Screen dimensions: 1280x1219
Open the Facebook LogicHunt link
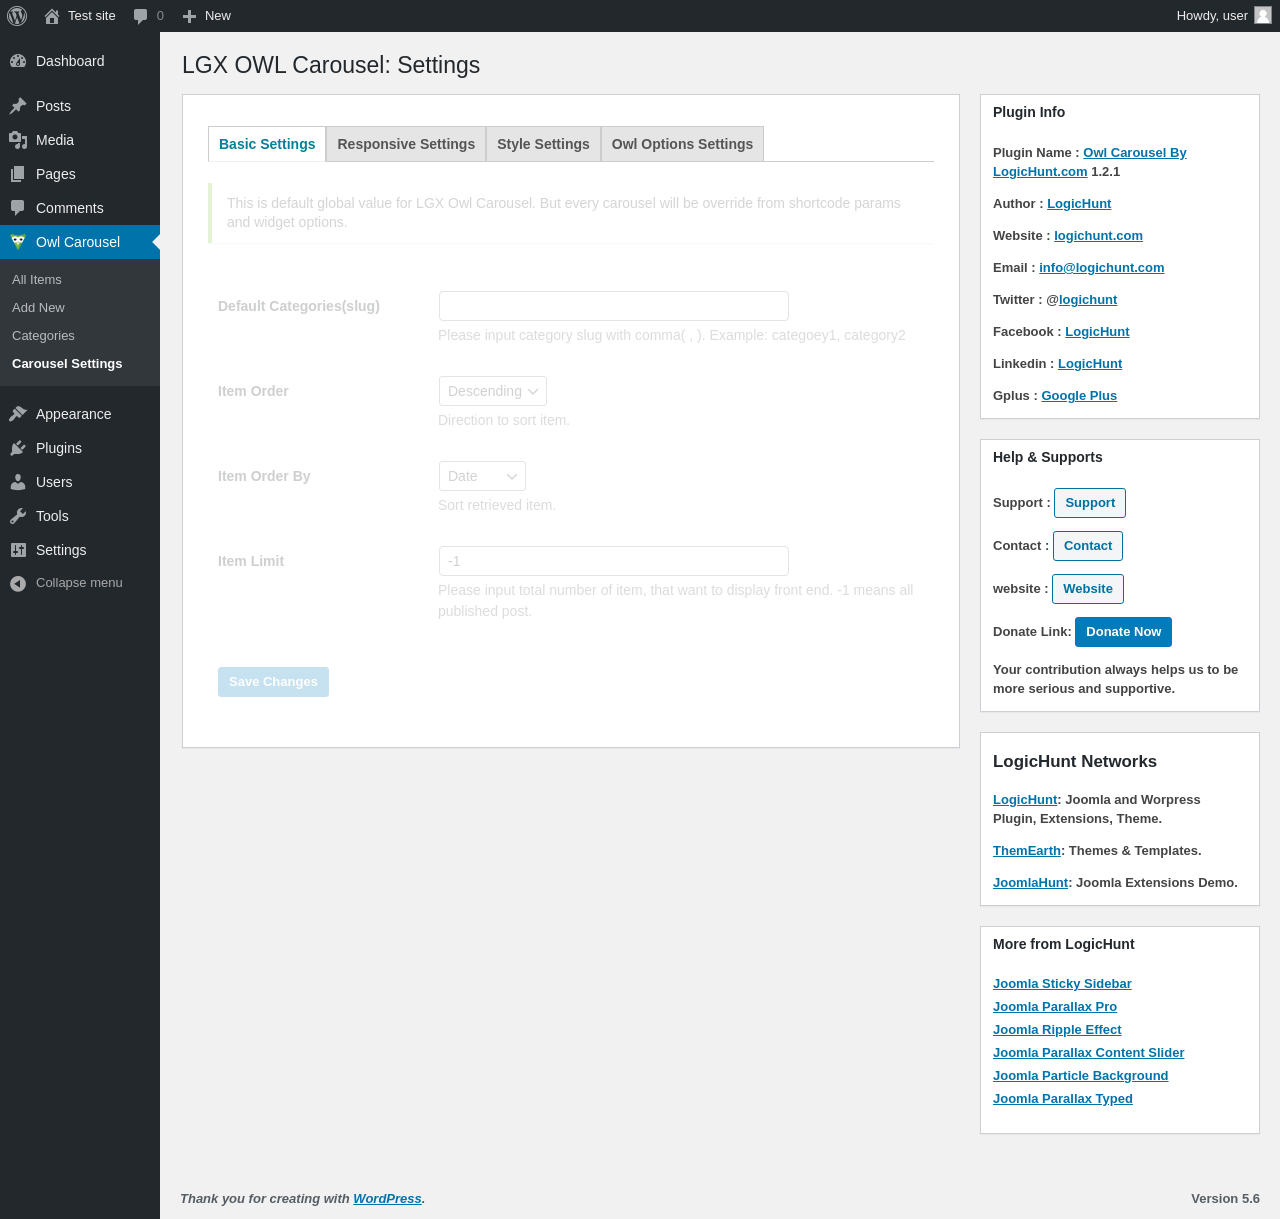[x=1097, y=332]
